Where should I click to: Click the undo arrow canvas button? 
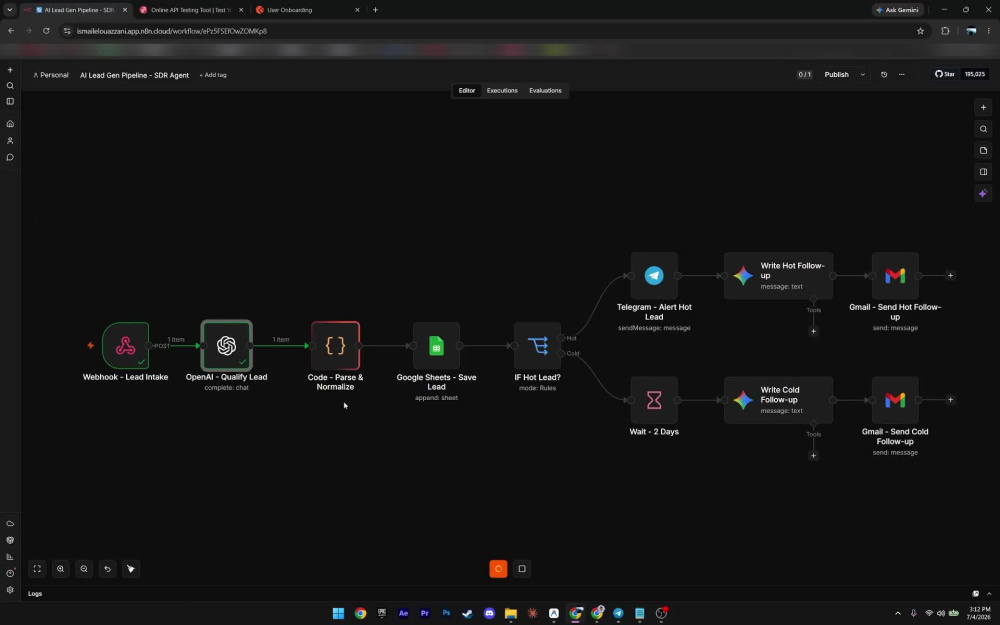pos(108,569)
